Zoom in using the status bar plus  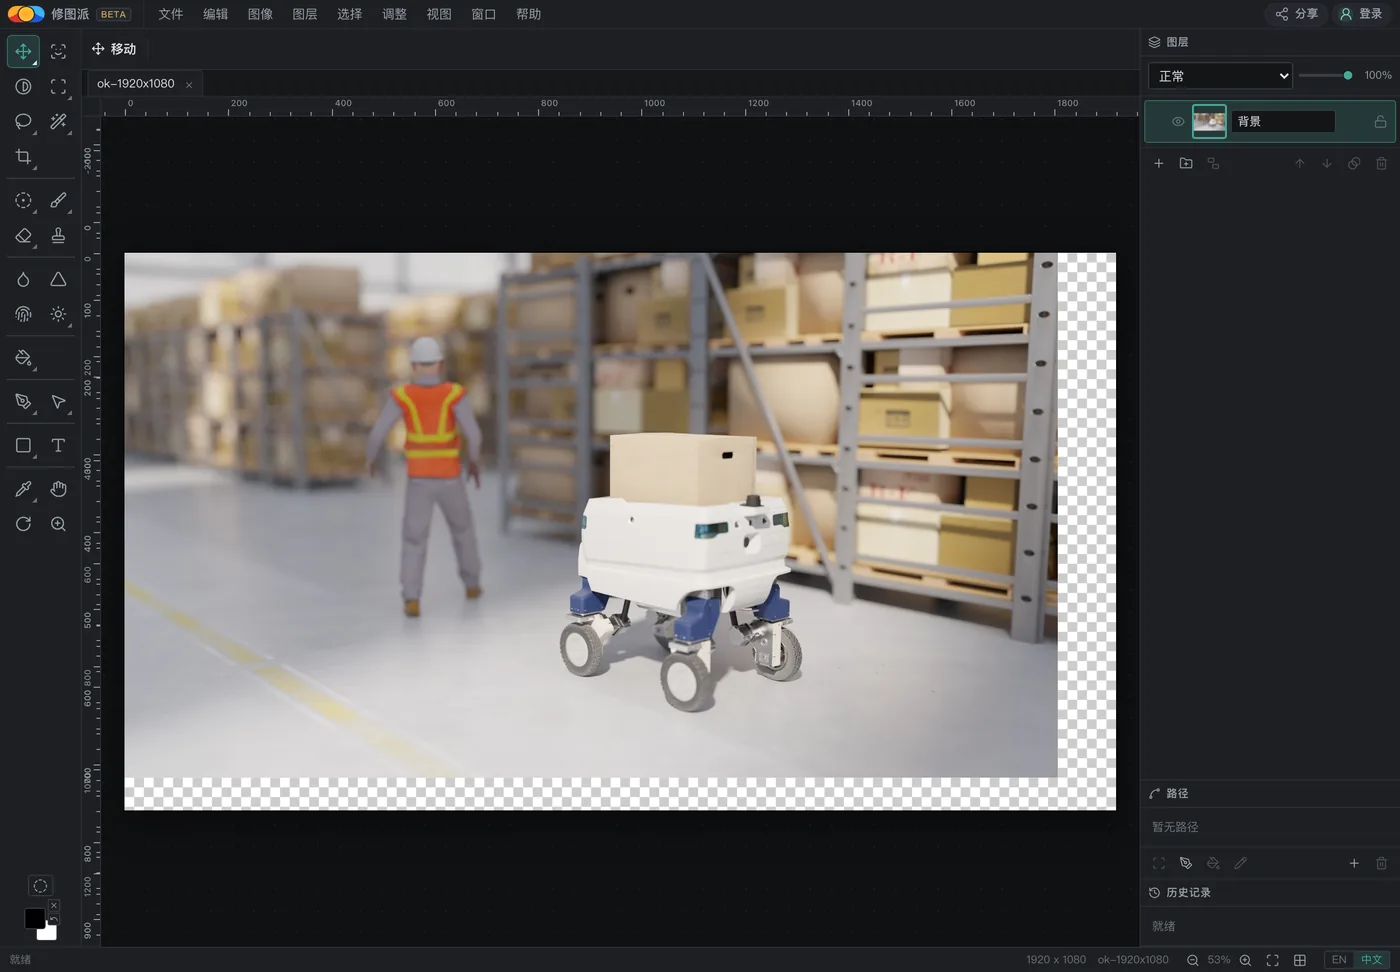[x=1245, y=960]
